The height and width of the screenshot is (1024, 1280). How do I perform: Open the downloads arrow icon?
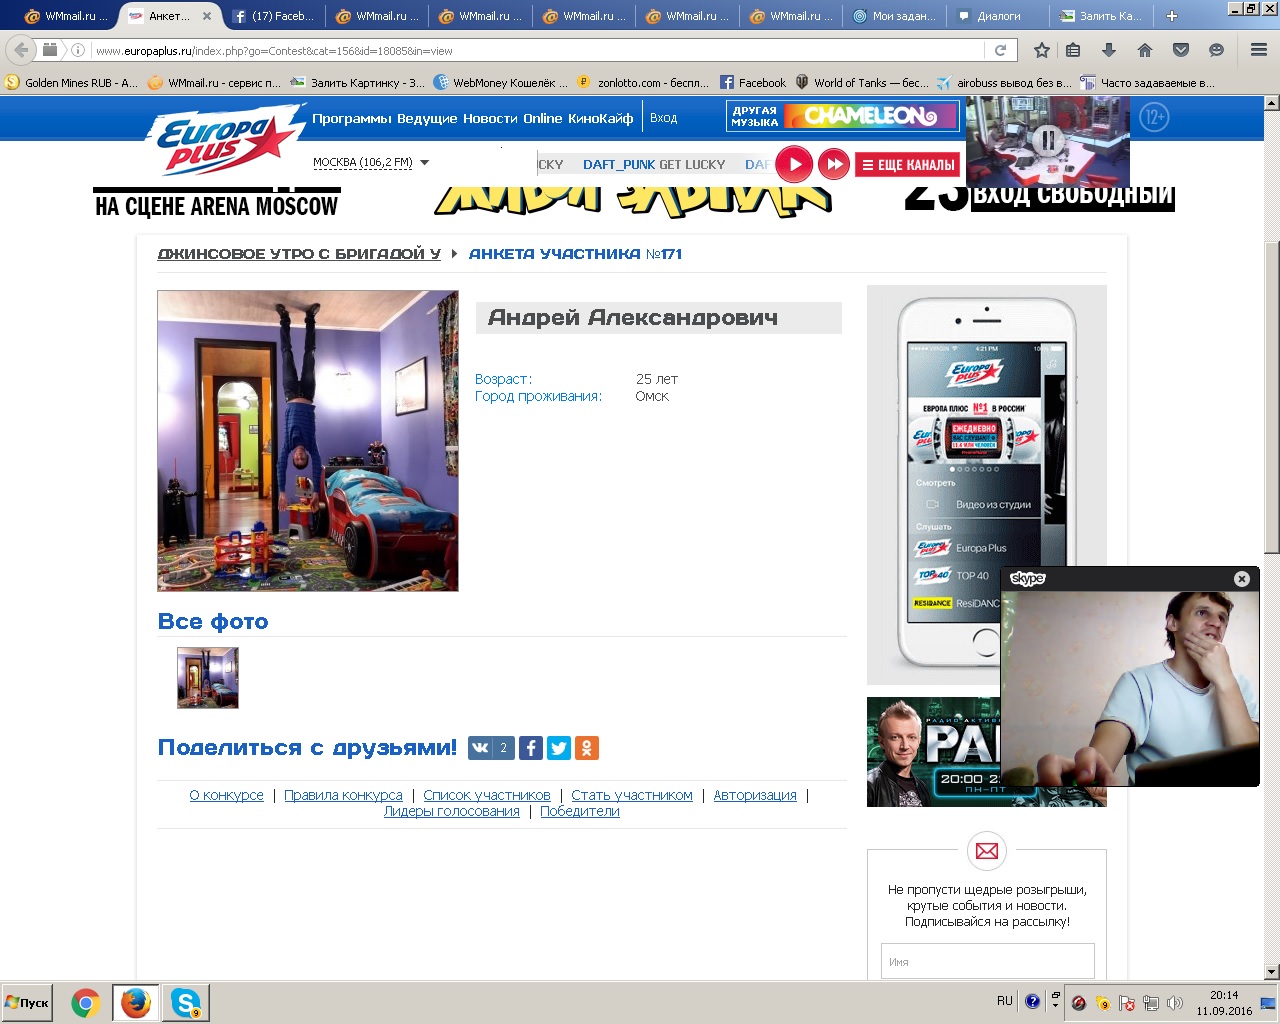1109,50
